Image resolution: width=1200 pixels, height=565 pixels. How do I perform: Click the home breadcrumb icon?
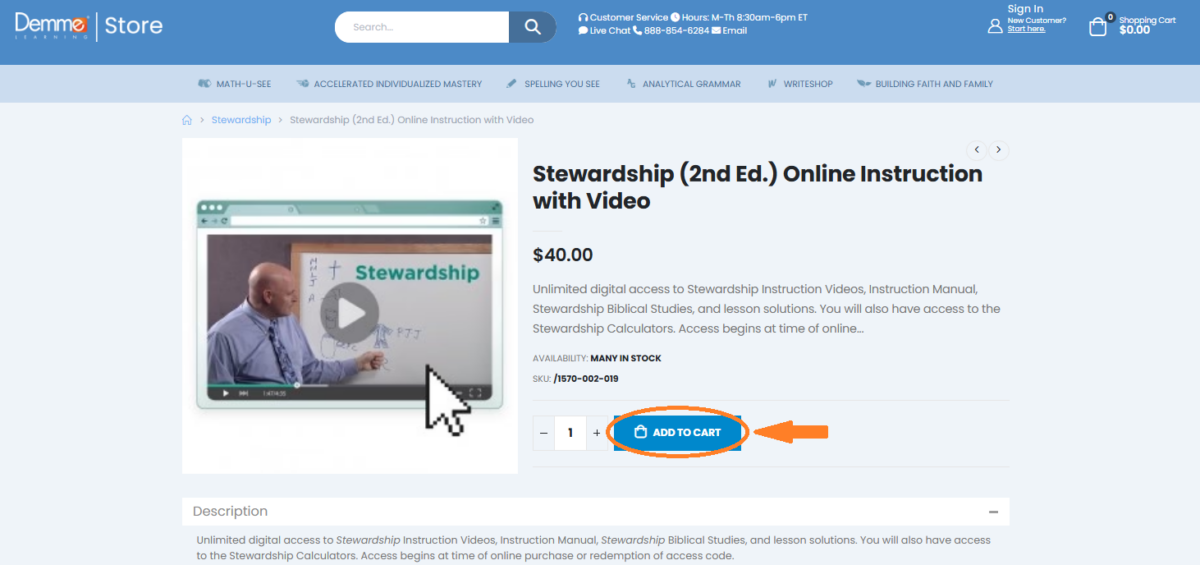pyautogui.click(x=187, y=120)
